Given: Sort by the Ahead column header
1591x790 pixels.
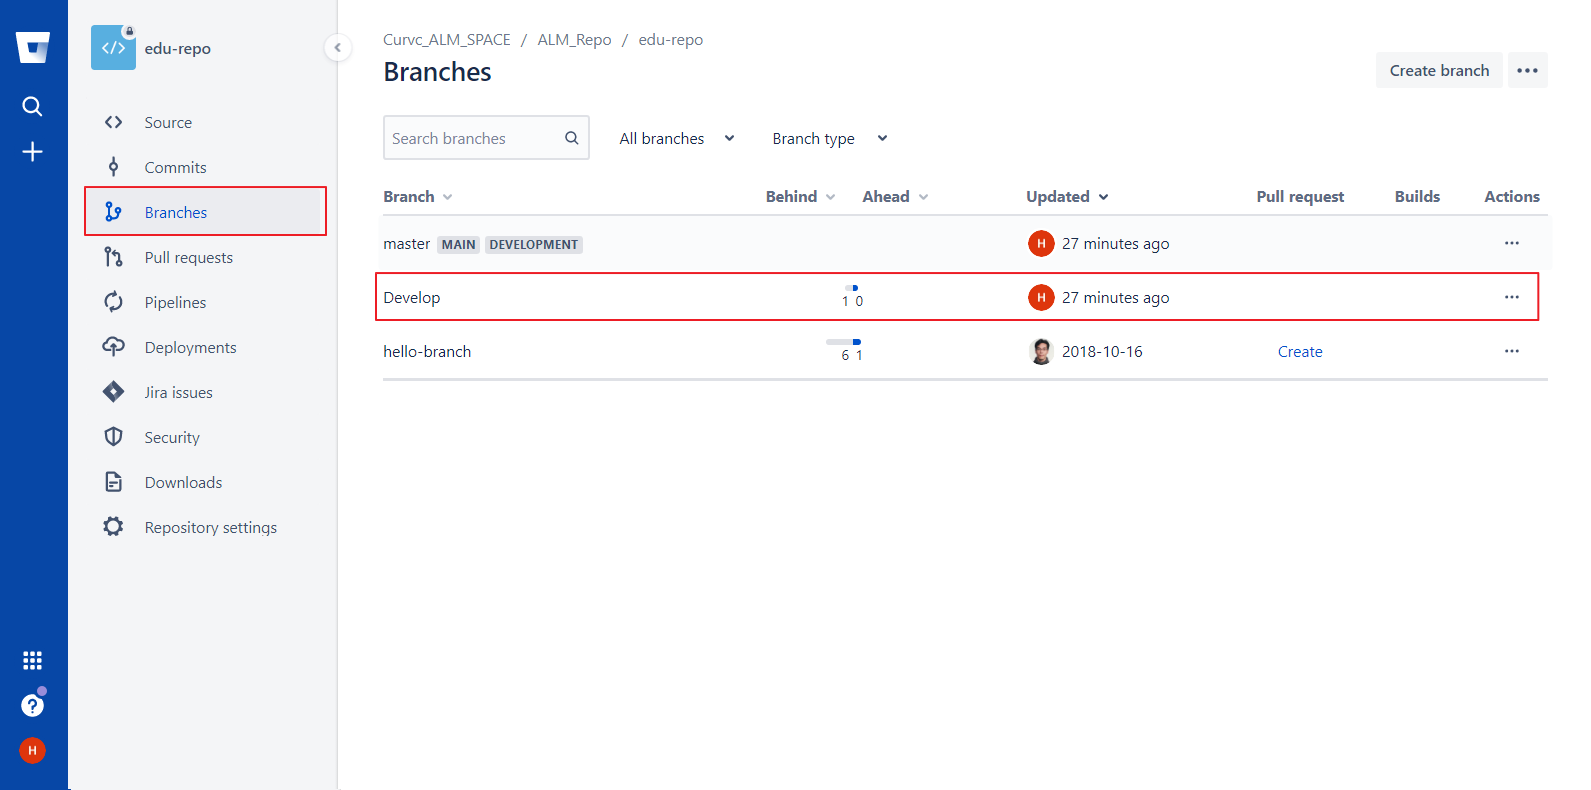Looking at the screenshot, I should coord(895,197).
